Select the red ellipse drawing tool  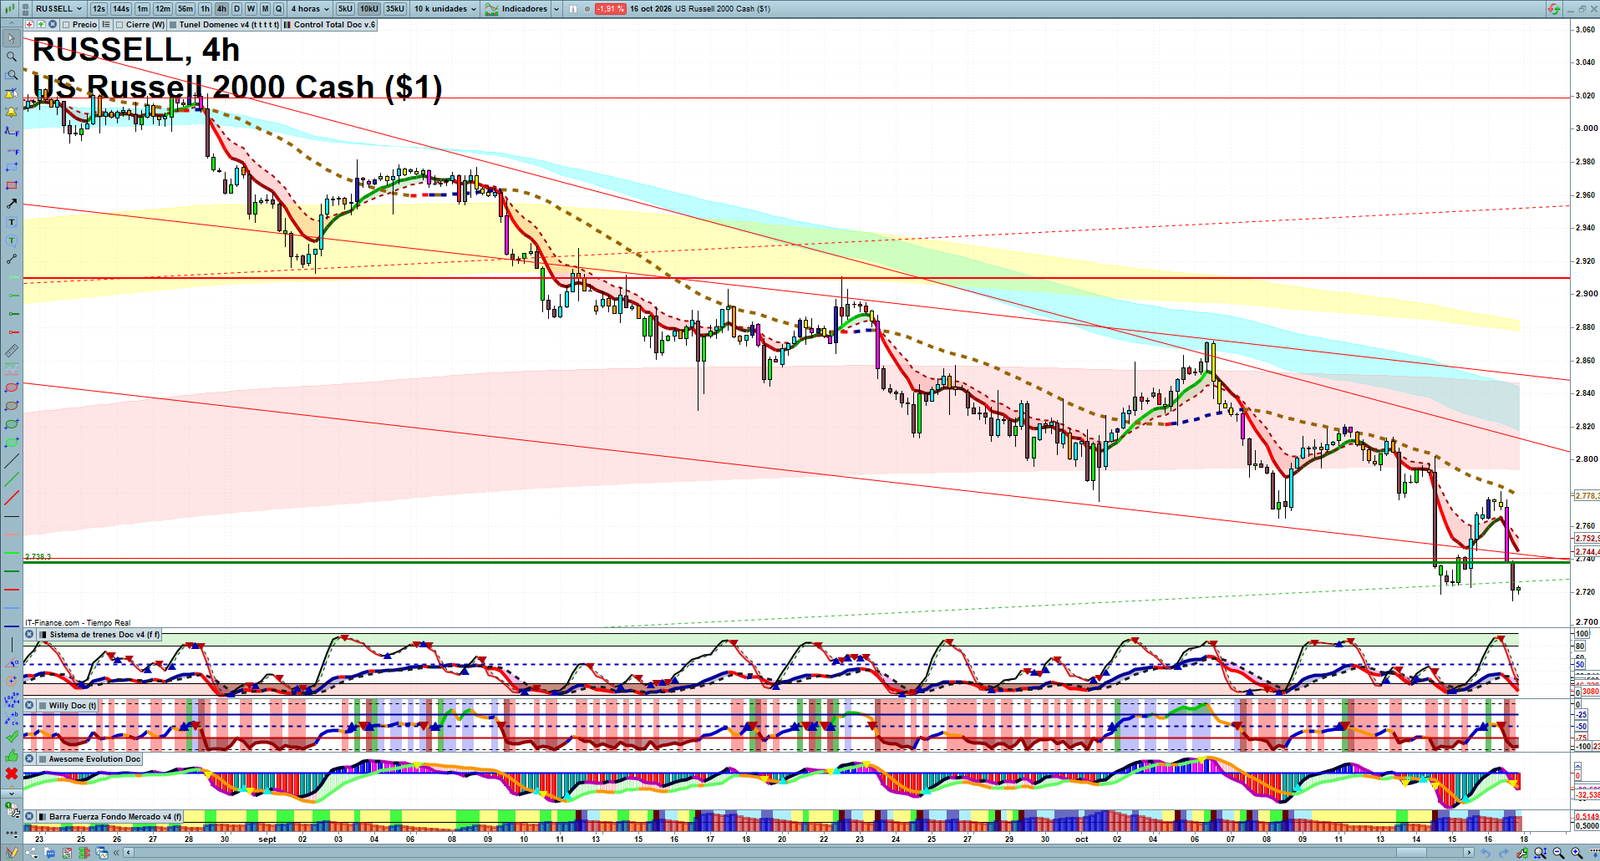click(11, 387)
